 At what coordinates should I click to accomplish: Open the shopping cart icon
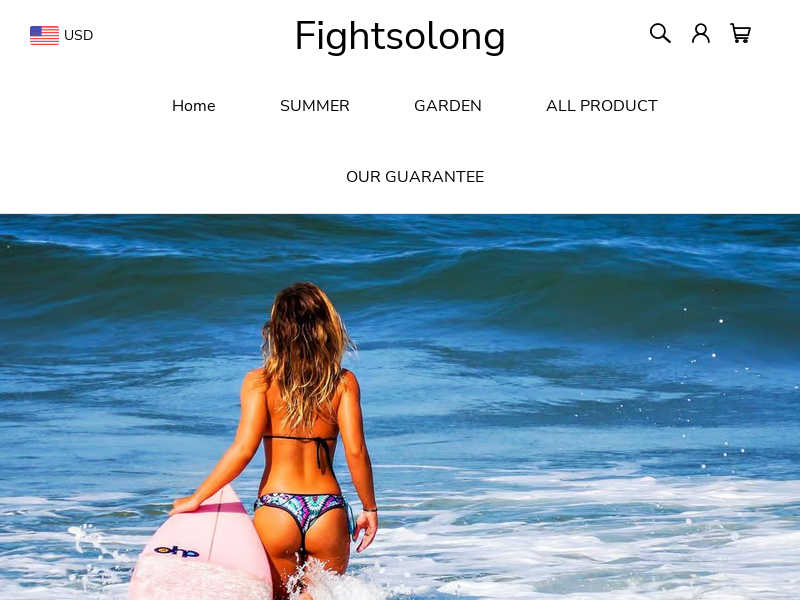pyautogui.click(x=740, y=34)
